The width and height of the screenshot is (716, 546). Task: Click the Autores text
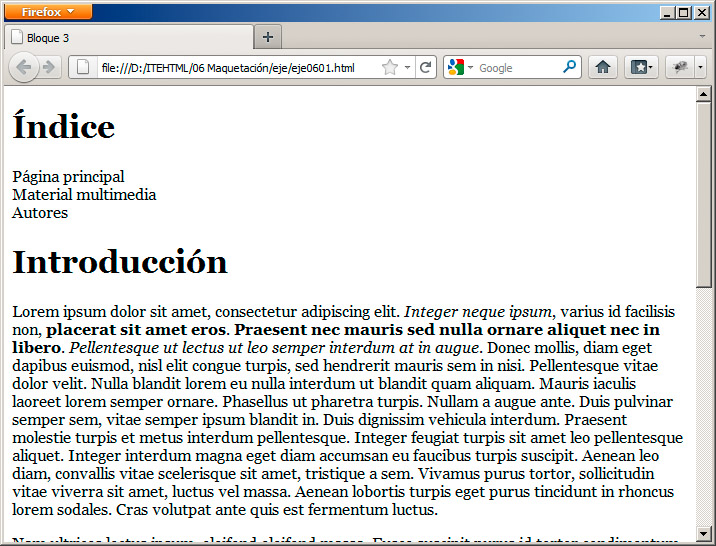pos(40,213)
